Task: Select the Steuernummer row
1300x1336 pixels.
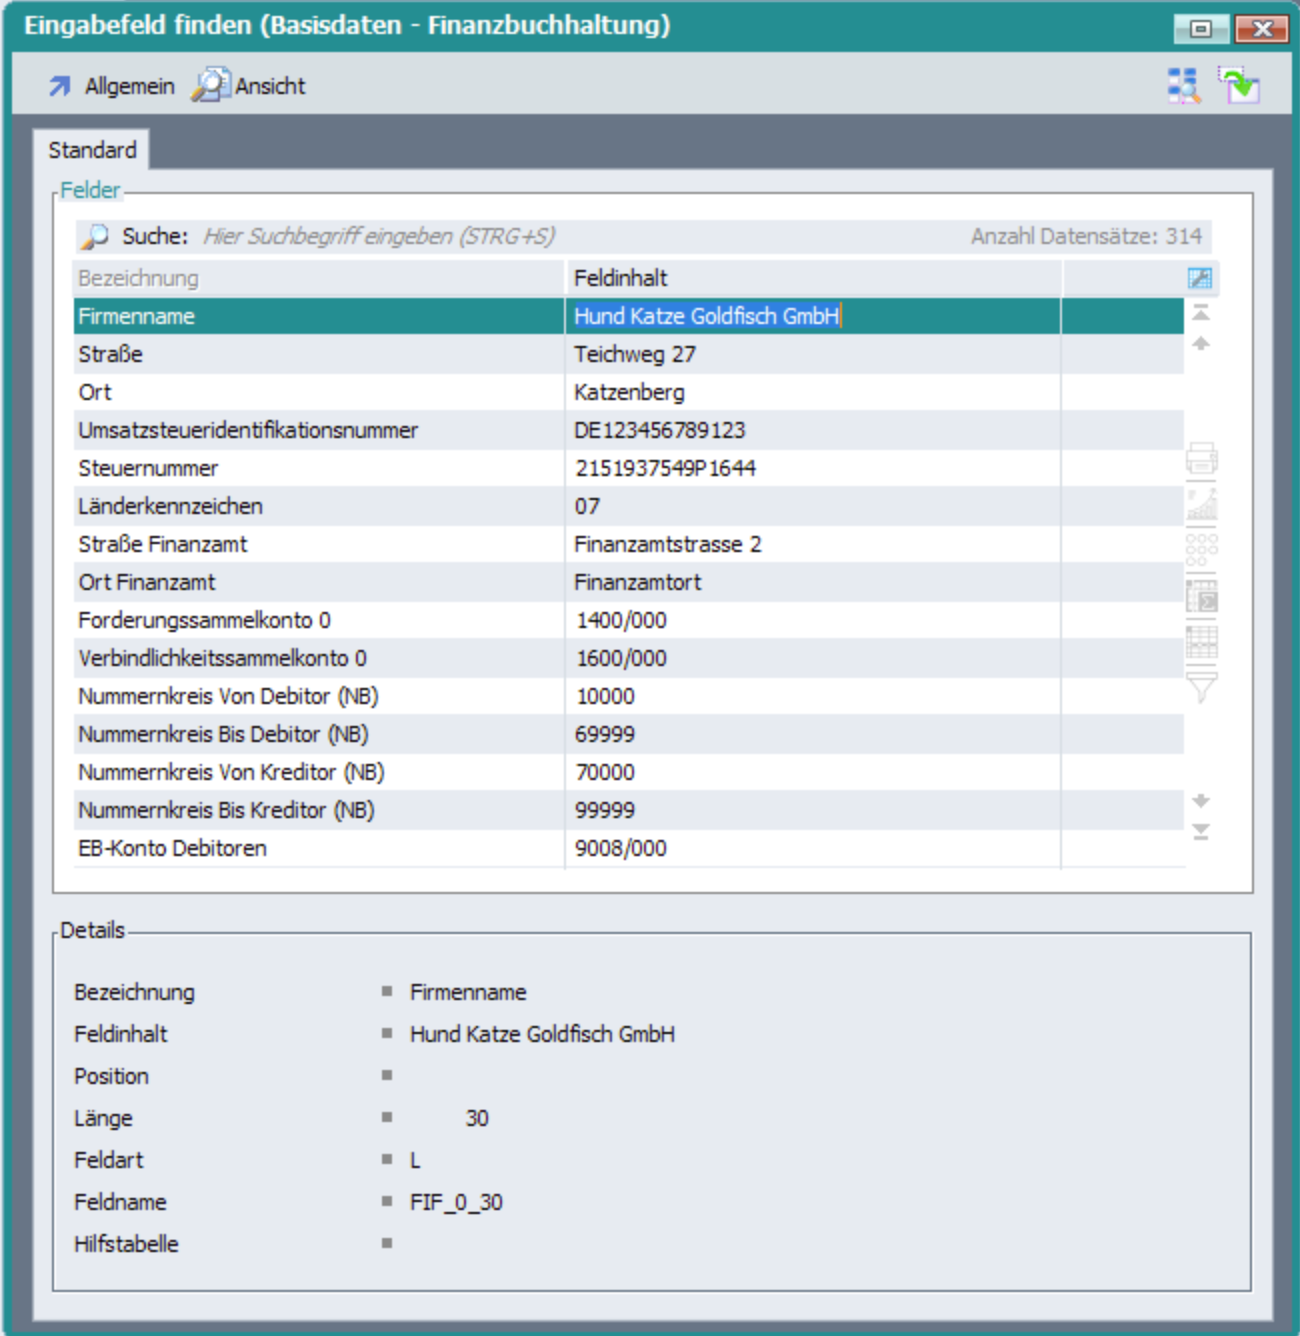Action: tap(318, 468)
